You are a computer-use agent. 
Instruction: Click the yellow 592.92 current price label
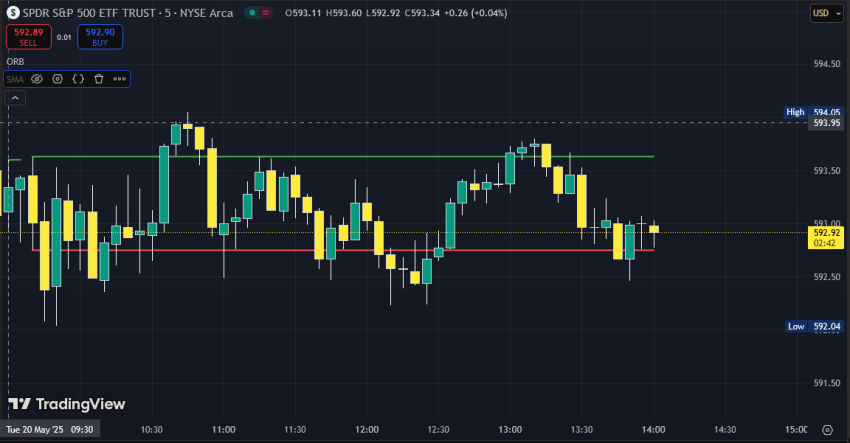click(826, 237)
